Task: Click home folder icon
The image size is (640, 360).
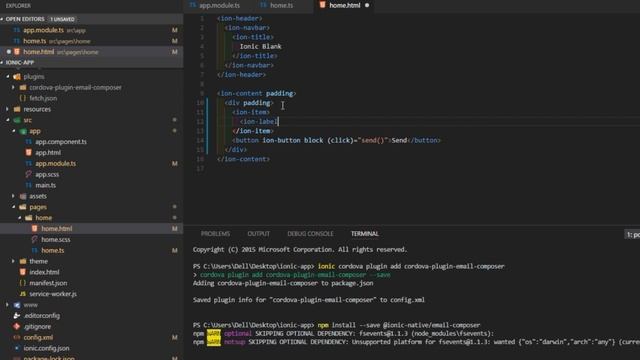Action: click(29, 218)
